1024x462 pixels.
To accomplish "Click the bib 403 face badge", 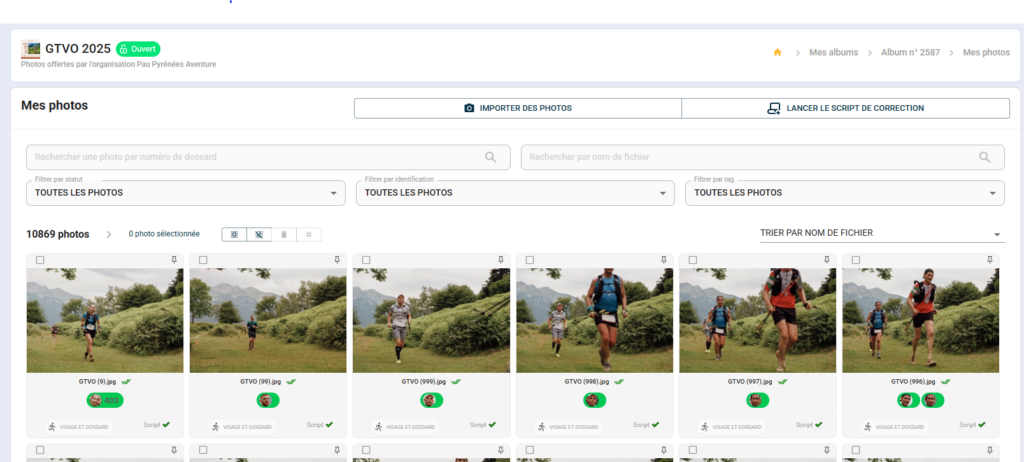I will click(104, 400).
